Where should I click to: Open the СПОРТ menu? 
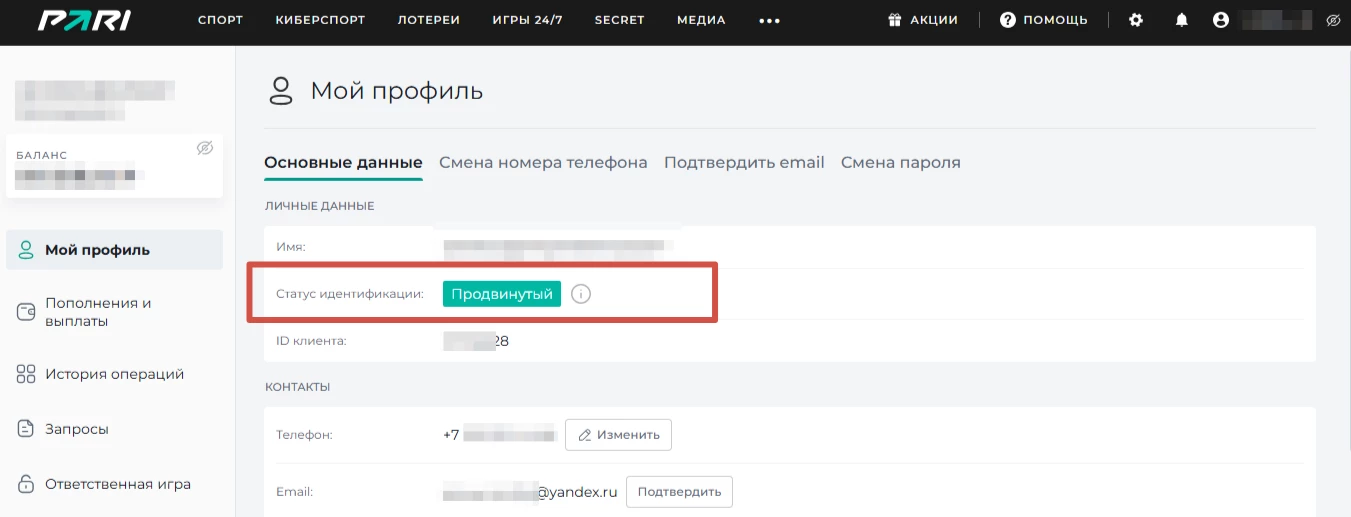221,20
